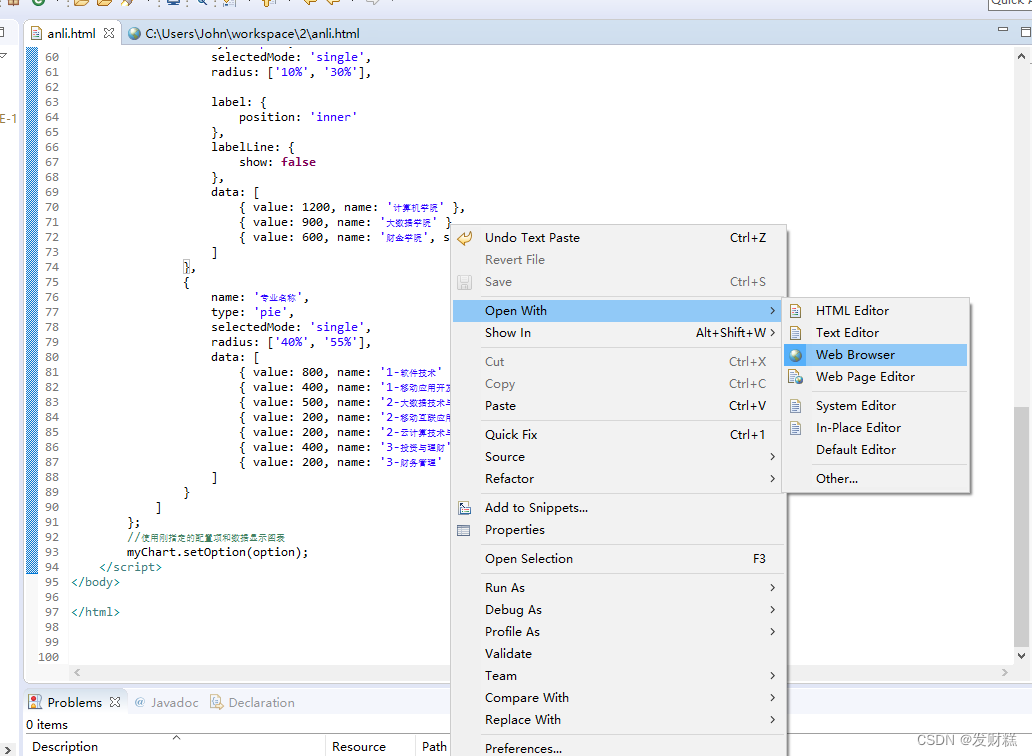Sort by the Description column header
Screen dimensions: 1032x756
coord(65,746)
